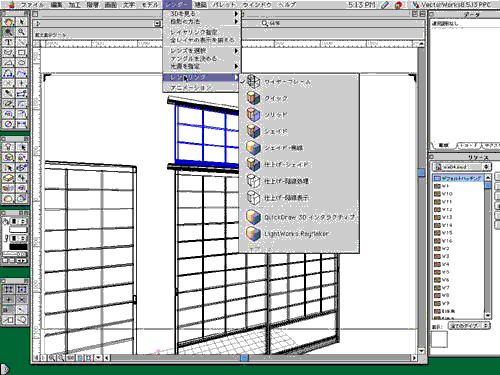Toggle the checked Wireframe rendering option
500x375 pixels.
tap(299, 82)
